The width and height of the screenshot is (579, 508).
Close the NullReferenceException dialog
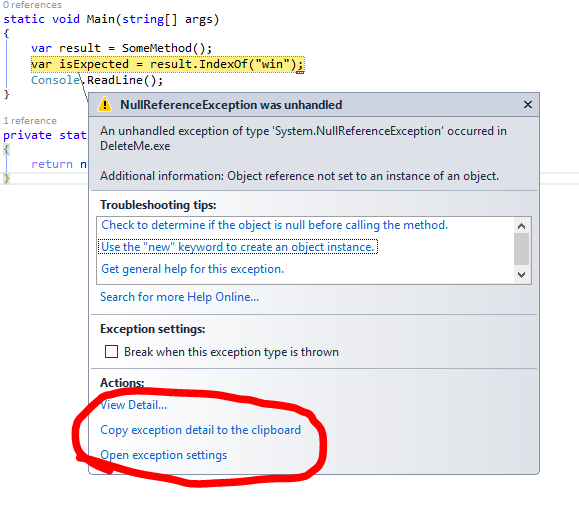tap(528, 104)
